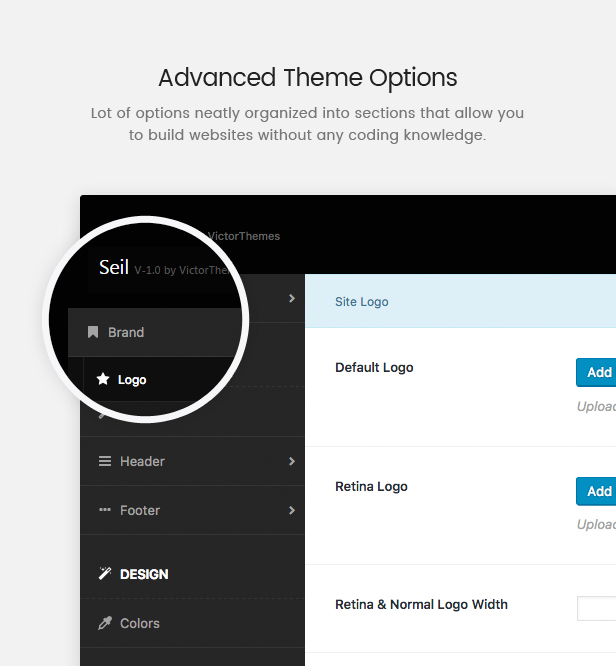The image size is (616, 672).
Task: Click the chevron arrow above Brand row
Action: coord(292,298)
